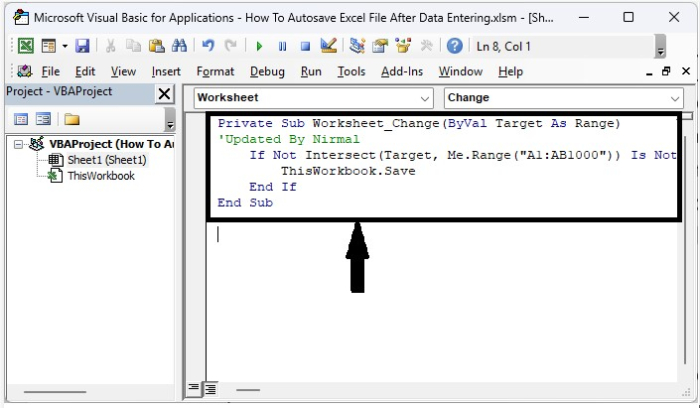Screen dimensions: 700x408
Task: Open Visual Basic Help question mark
Action: (454, 46)
